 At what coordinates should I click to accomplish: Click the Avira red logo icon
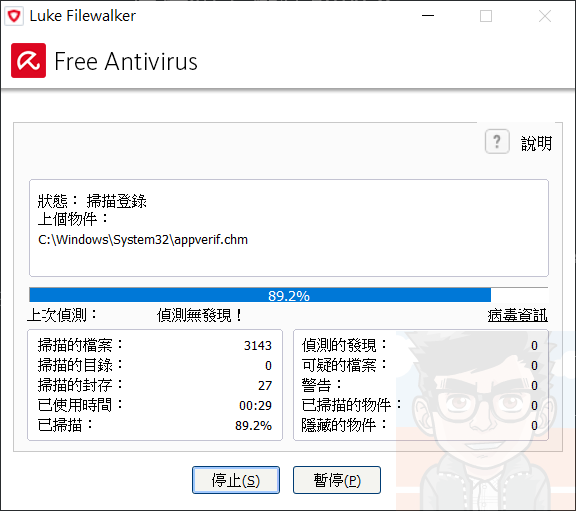coord(28,61)
